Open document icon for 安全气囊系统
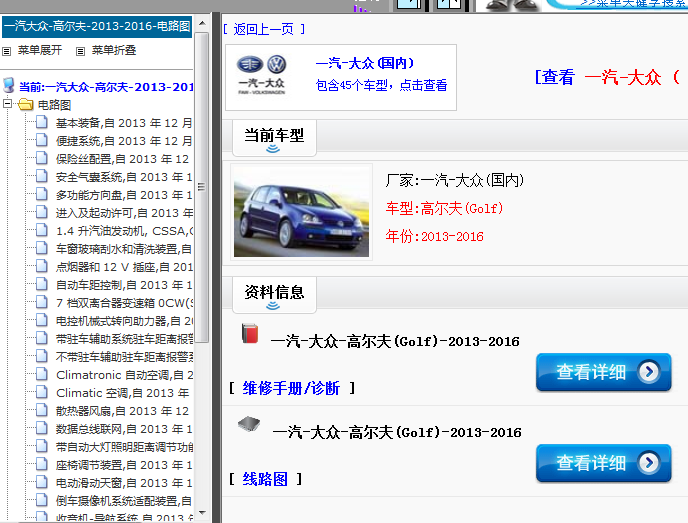Screen dimensions: 688x523 42,176
